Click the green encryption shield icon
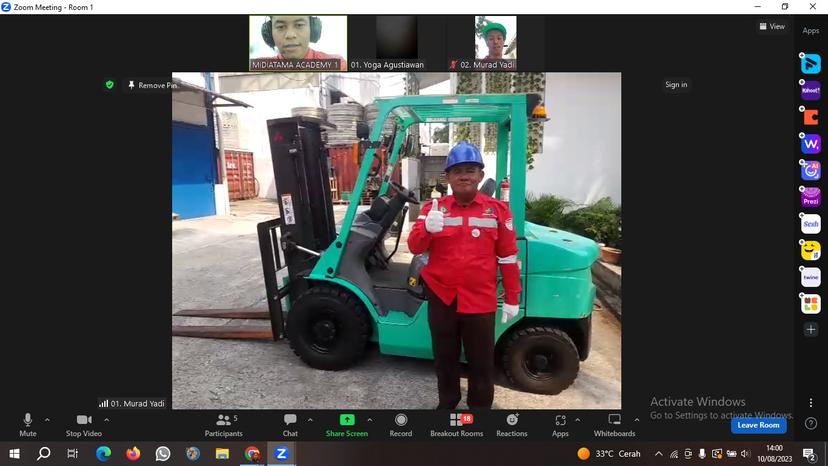 [x=109, y=85]
